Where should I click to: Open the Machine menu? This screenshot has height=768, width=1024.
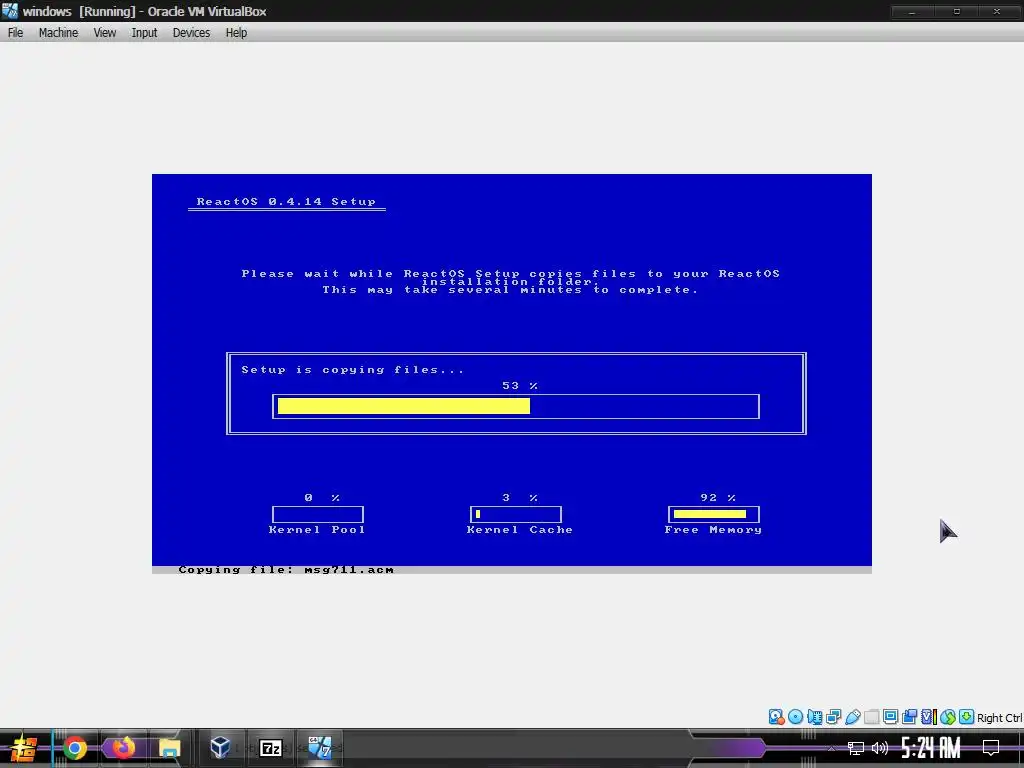58,33
